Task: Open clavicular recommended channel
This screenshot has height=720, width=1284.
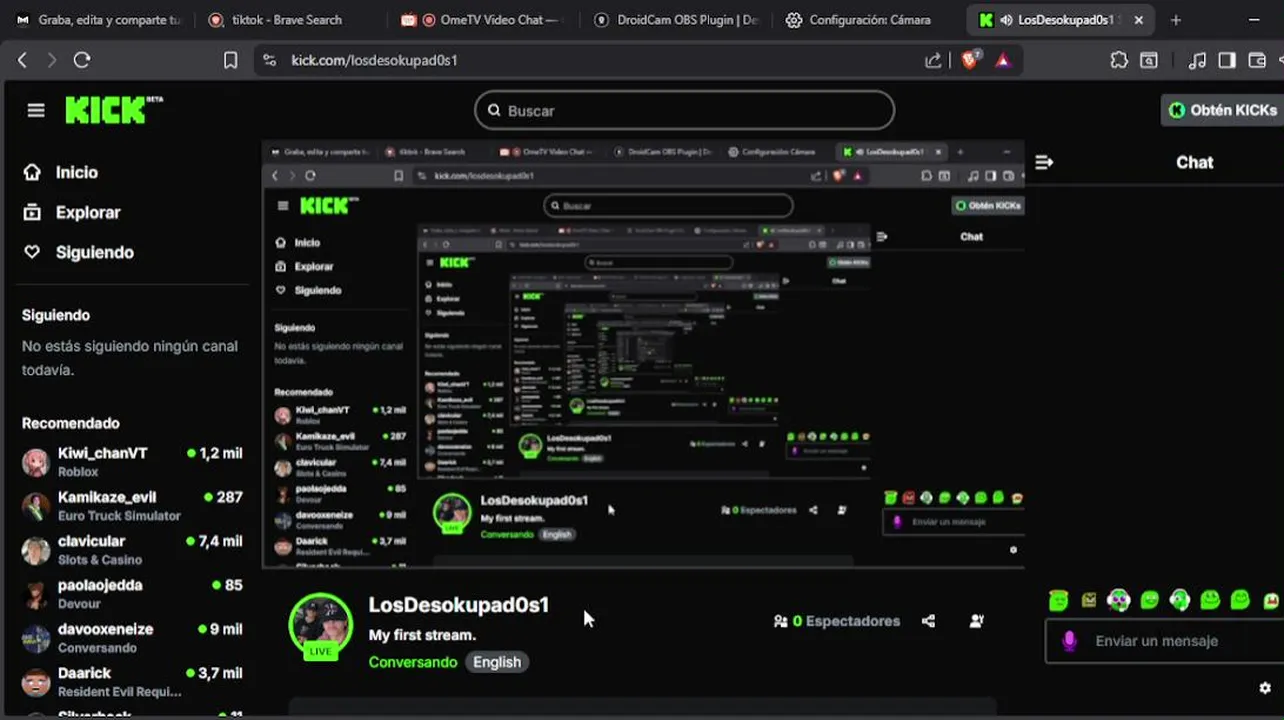Action: [132, 549]
